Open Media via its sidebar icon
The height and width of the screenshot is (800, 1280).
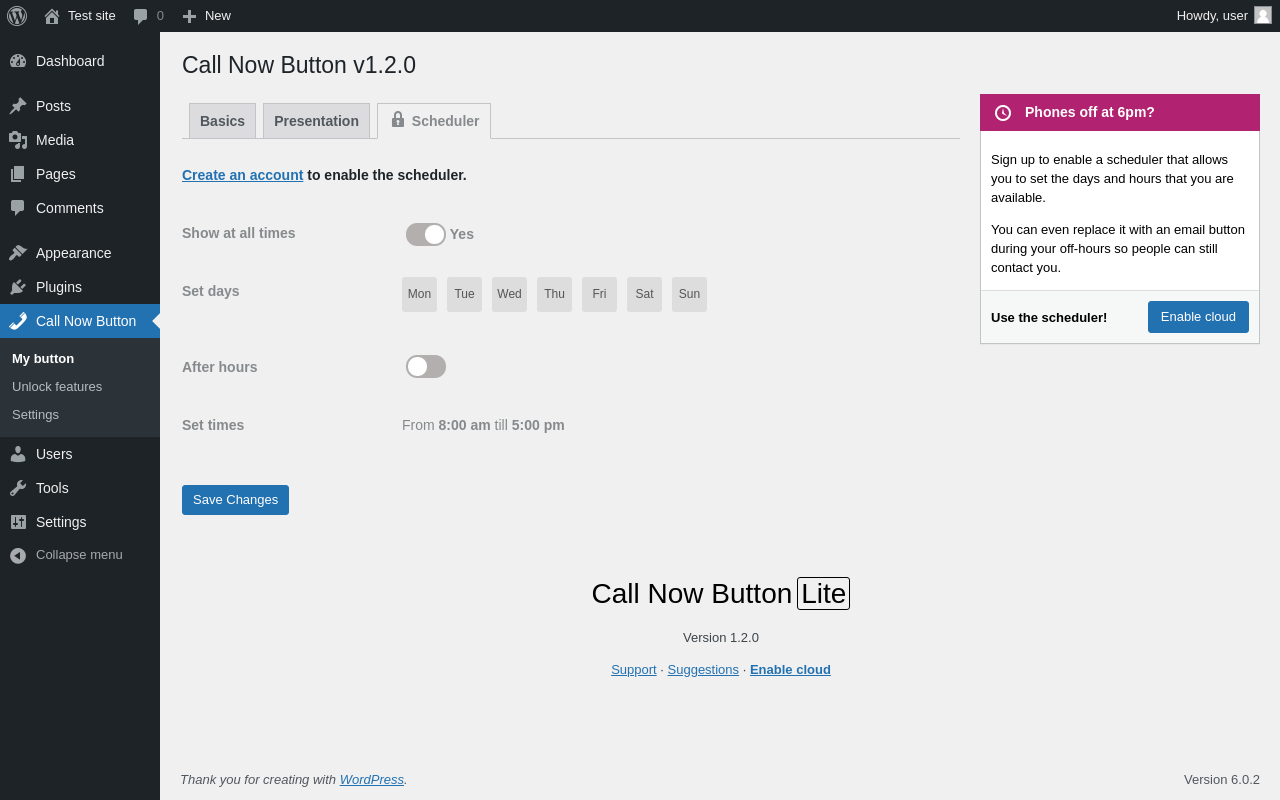(18, 140)
